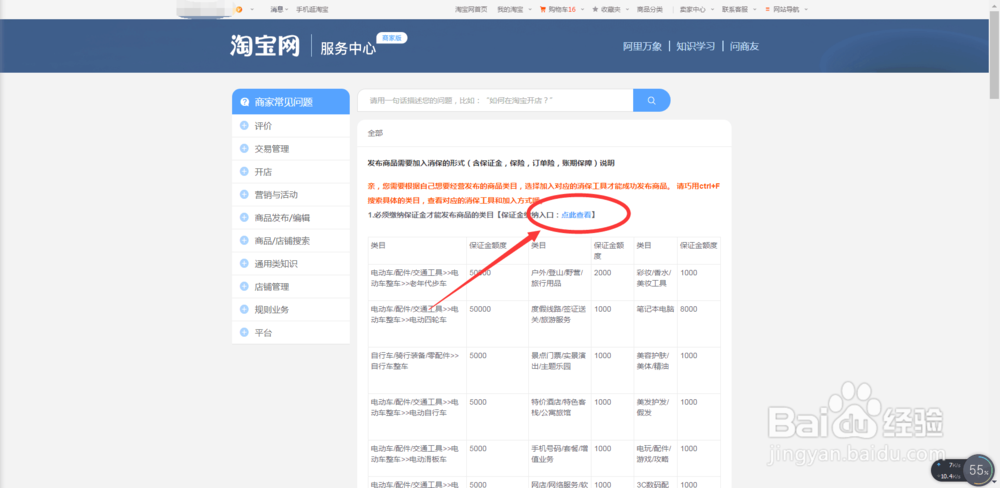
Task: Click cell ending with 老年代步车
Action: (417, 281)
